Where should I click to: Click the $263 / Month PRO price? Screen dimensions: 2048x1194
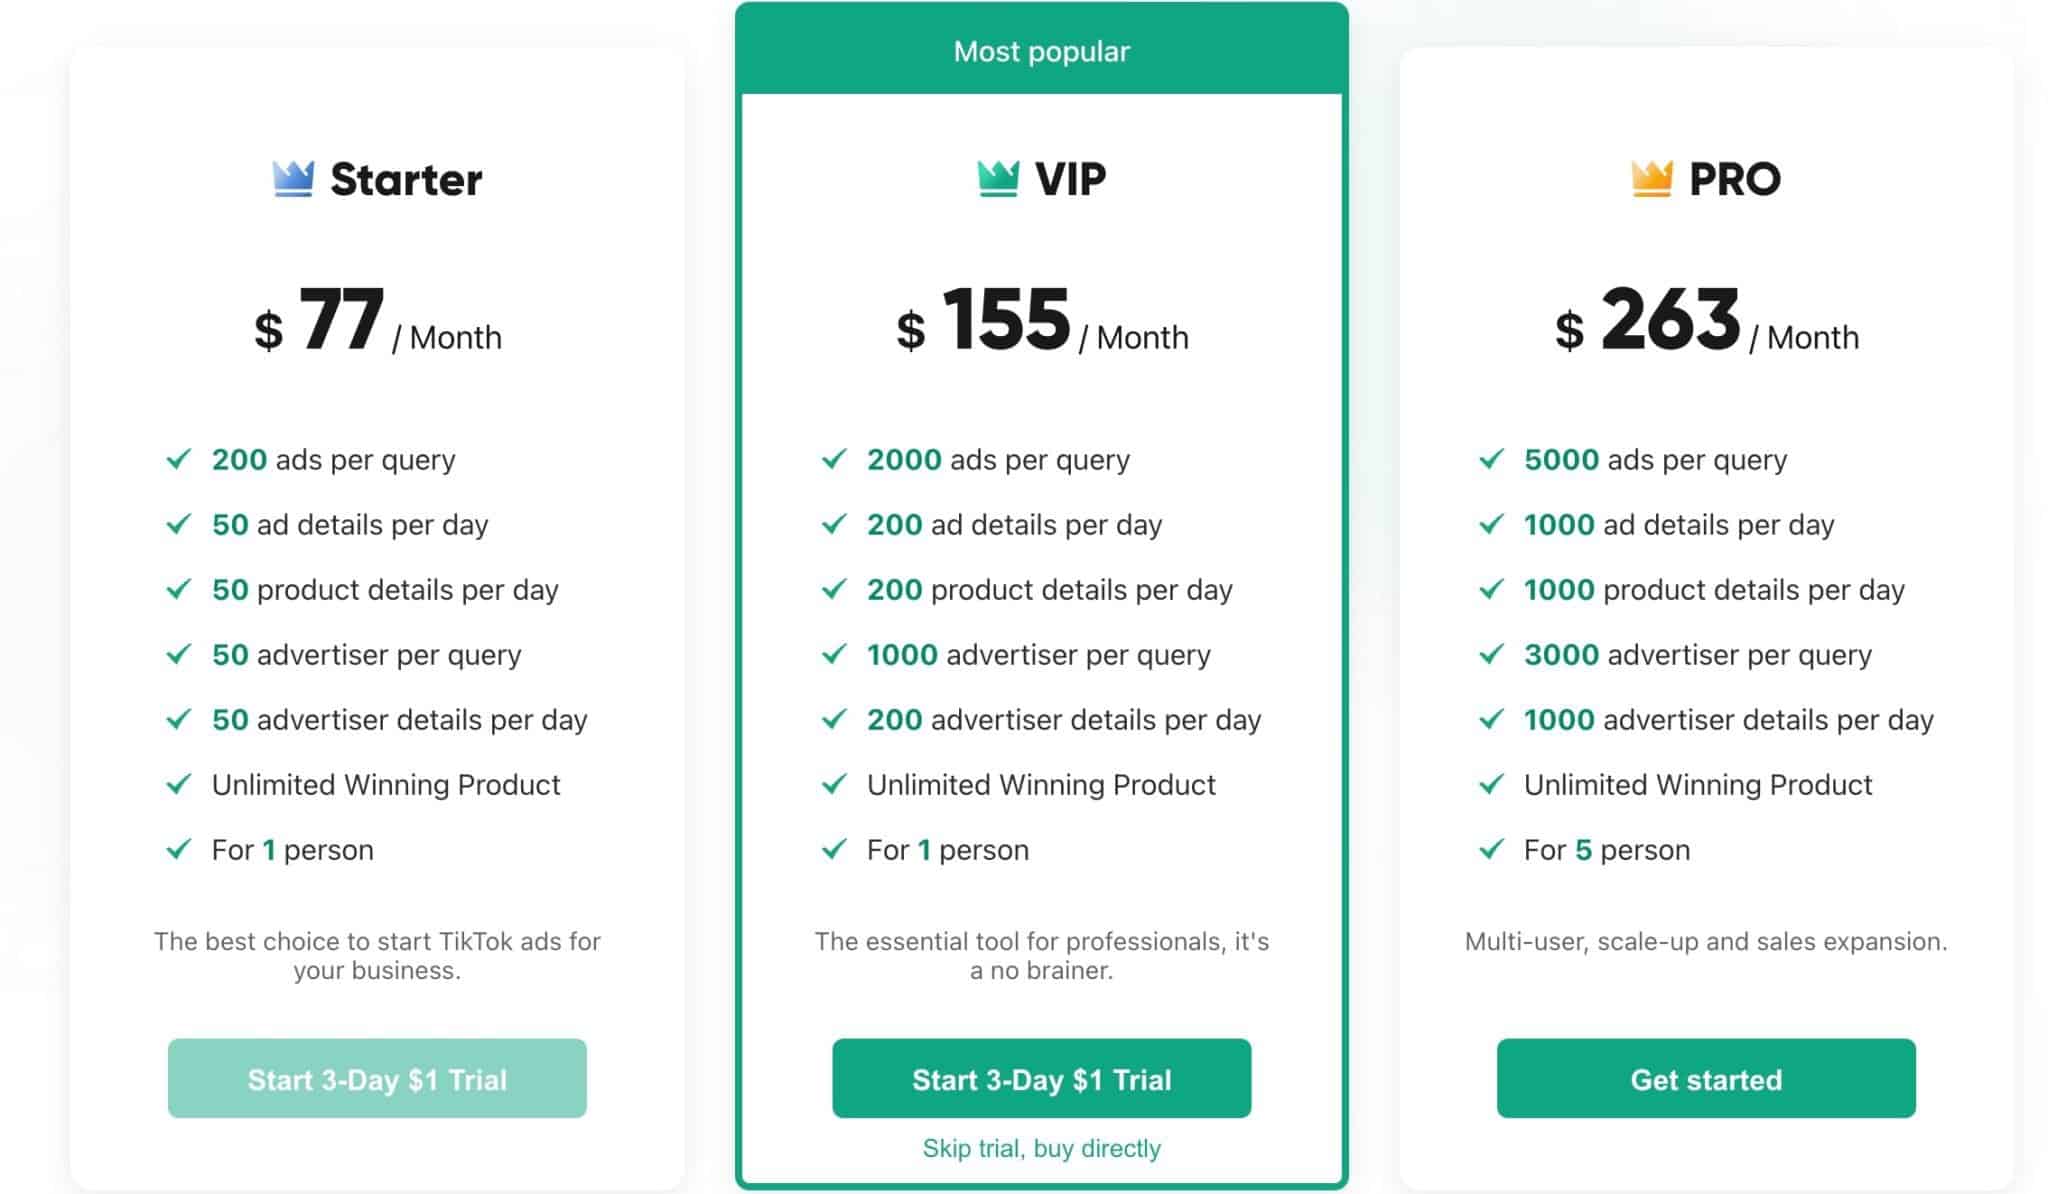[x=1706, y=322]
